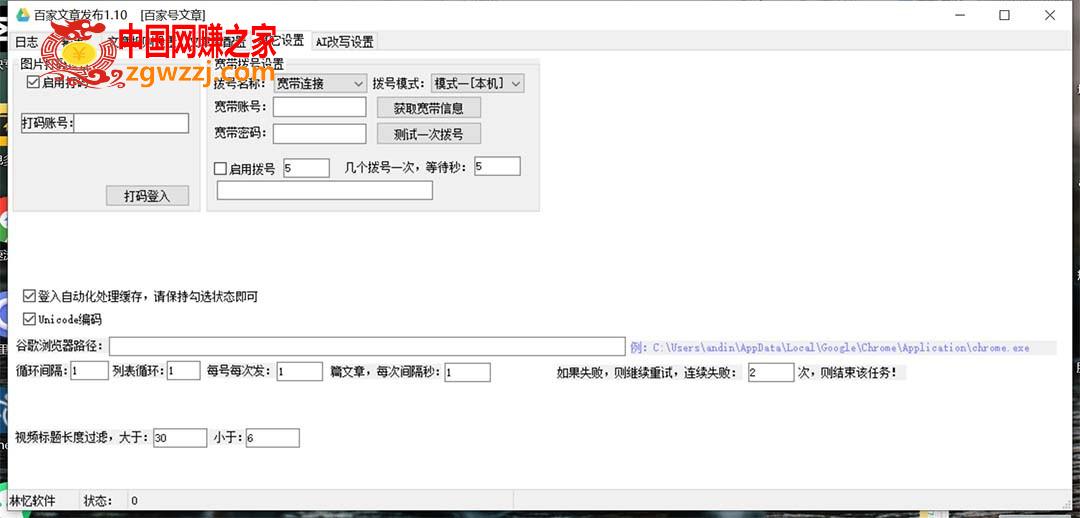Click the 获取宽带信息 button
Screen dimensions: 1080x518
(x=428, y=107)
